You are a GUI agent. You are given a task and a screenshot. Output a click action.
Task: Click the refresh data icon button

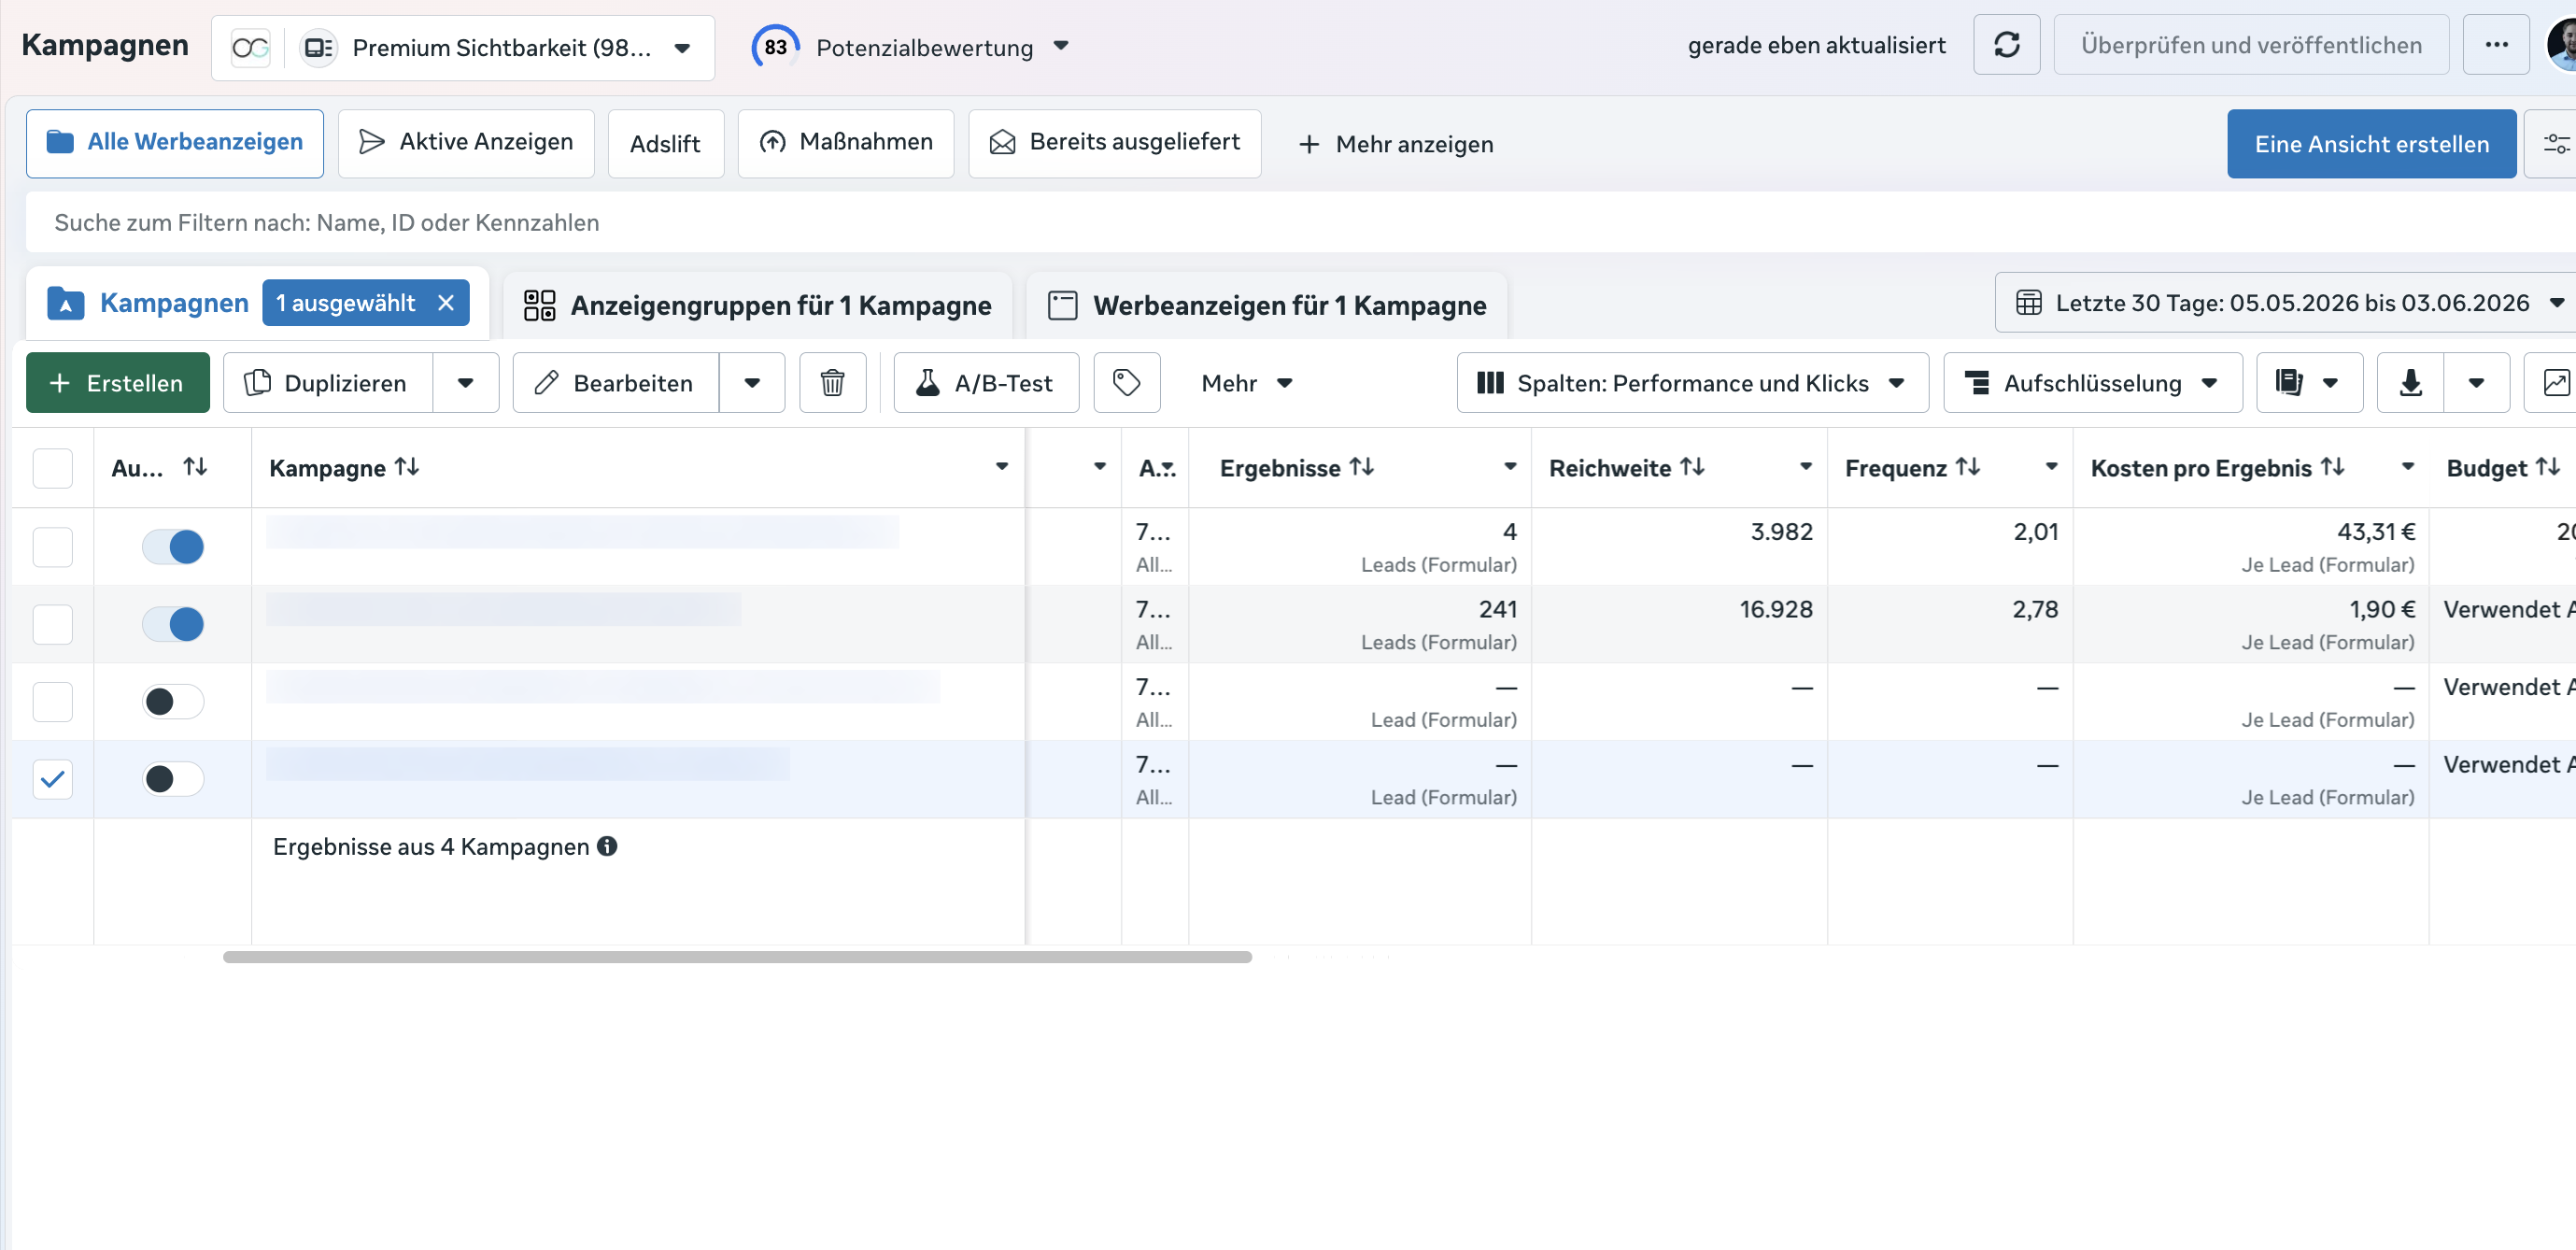point(2006,45)
